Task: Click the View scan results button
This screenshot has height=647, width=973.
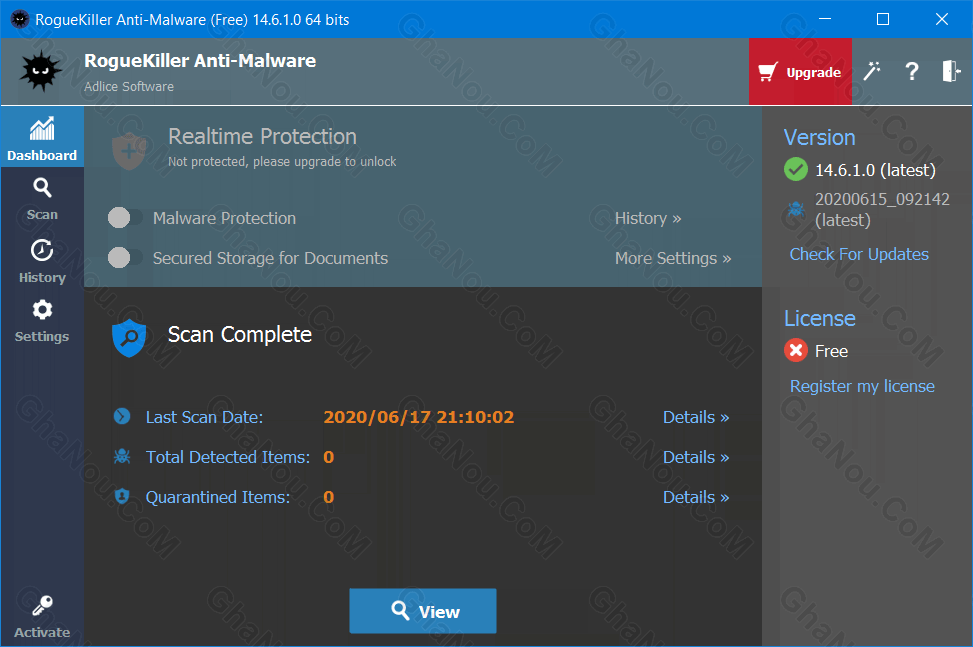Action: click(423, 611)
